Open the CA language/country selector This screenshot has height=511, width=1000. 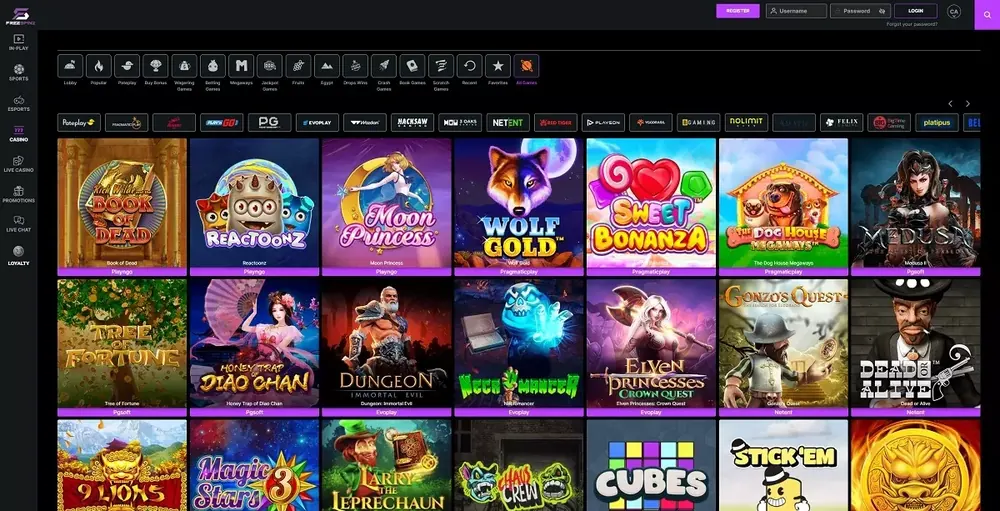(953, 11)
